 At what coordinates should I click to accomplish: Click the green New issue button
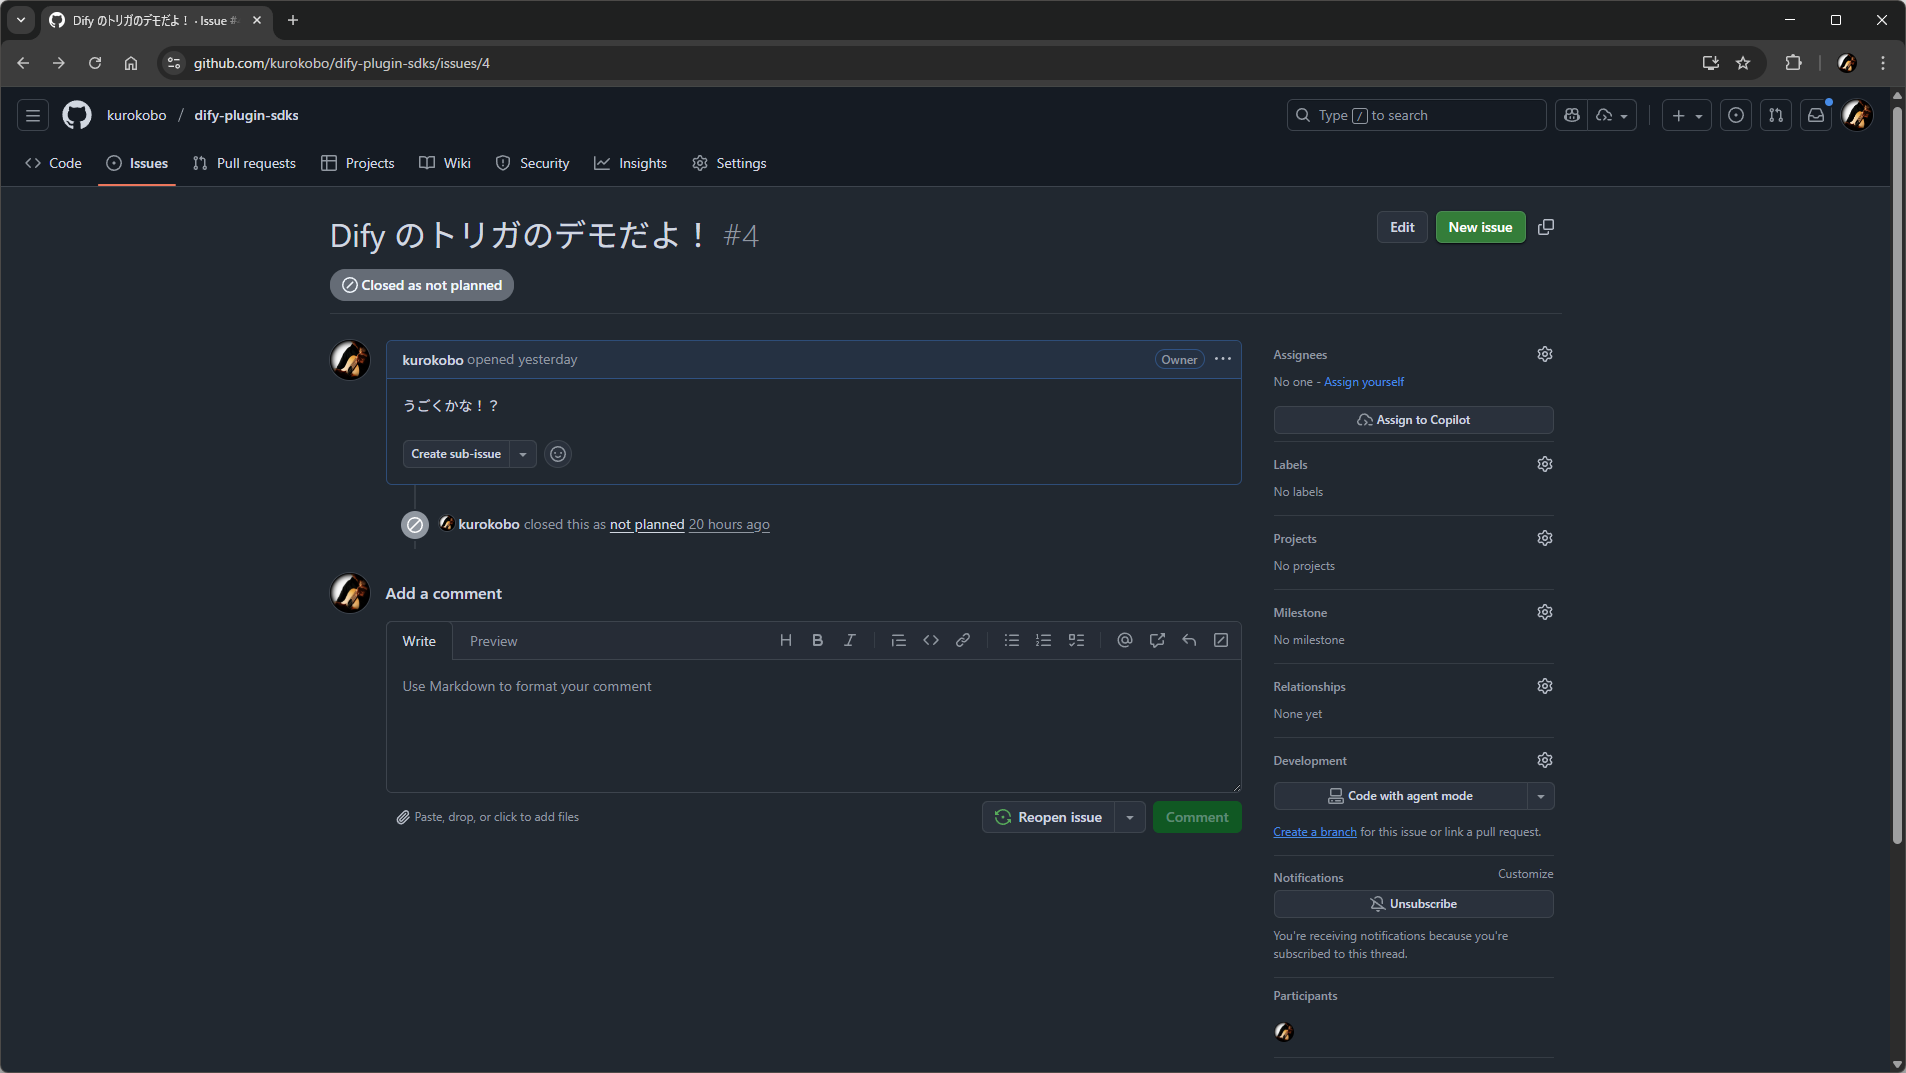[1479, 227]
